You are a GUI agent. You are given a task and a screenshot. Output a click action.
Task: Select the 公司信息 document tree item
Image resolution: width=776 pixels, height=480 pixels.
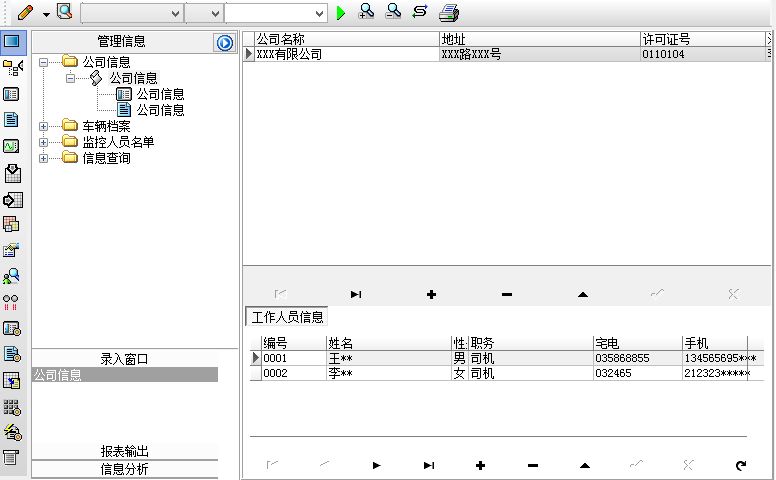[x=160, y=110]
